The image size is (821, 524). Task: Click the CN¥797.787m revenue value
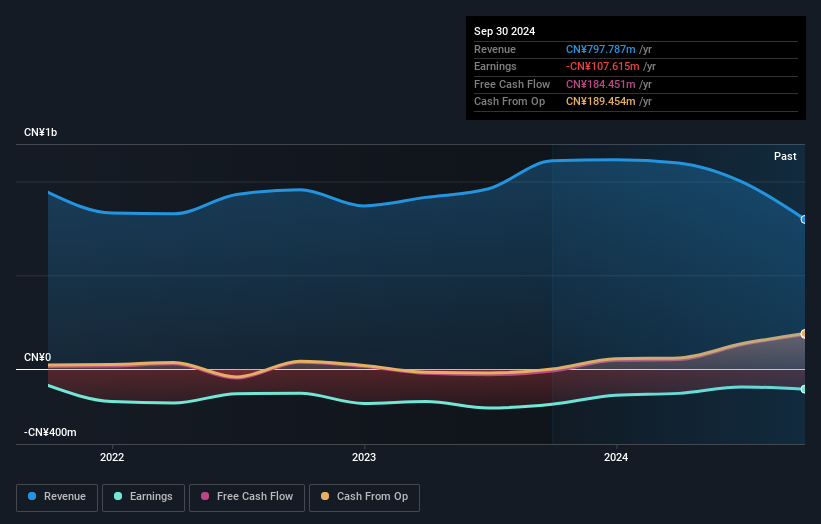coord(601,49)
